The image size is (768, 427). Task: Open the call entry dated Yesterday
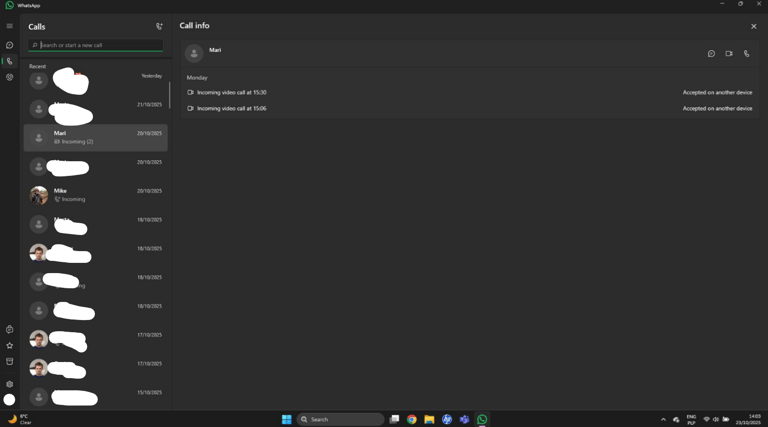coord(96,80)
